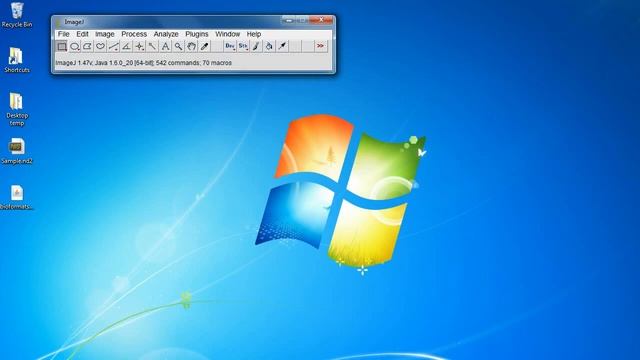Select the Shortcuts desktop folder
The width and height of the screenshot is (640, 360).
17,60
